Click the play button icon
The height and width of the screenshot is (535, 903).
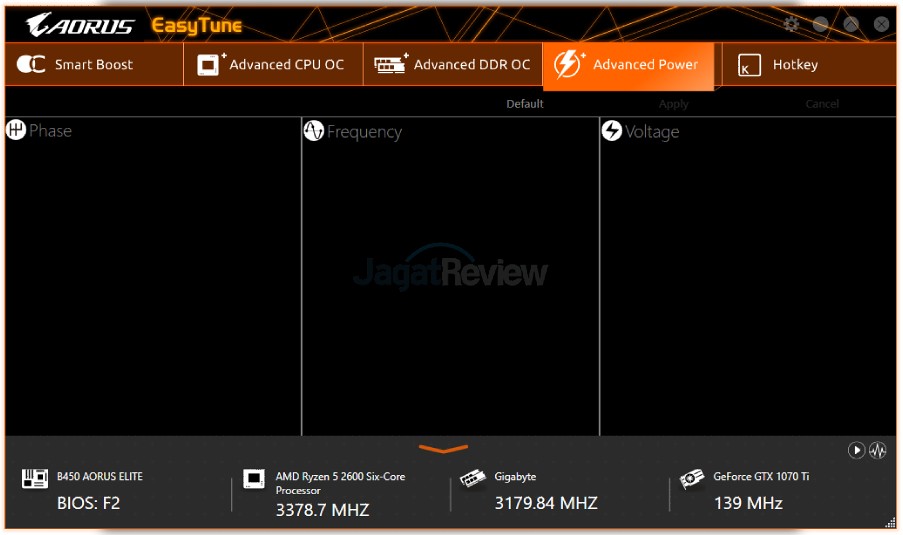point(856,450)
